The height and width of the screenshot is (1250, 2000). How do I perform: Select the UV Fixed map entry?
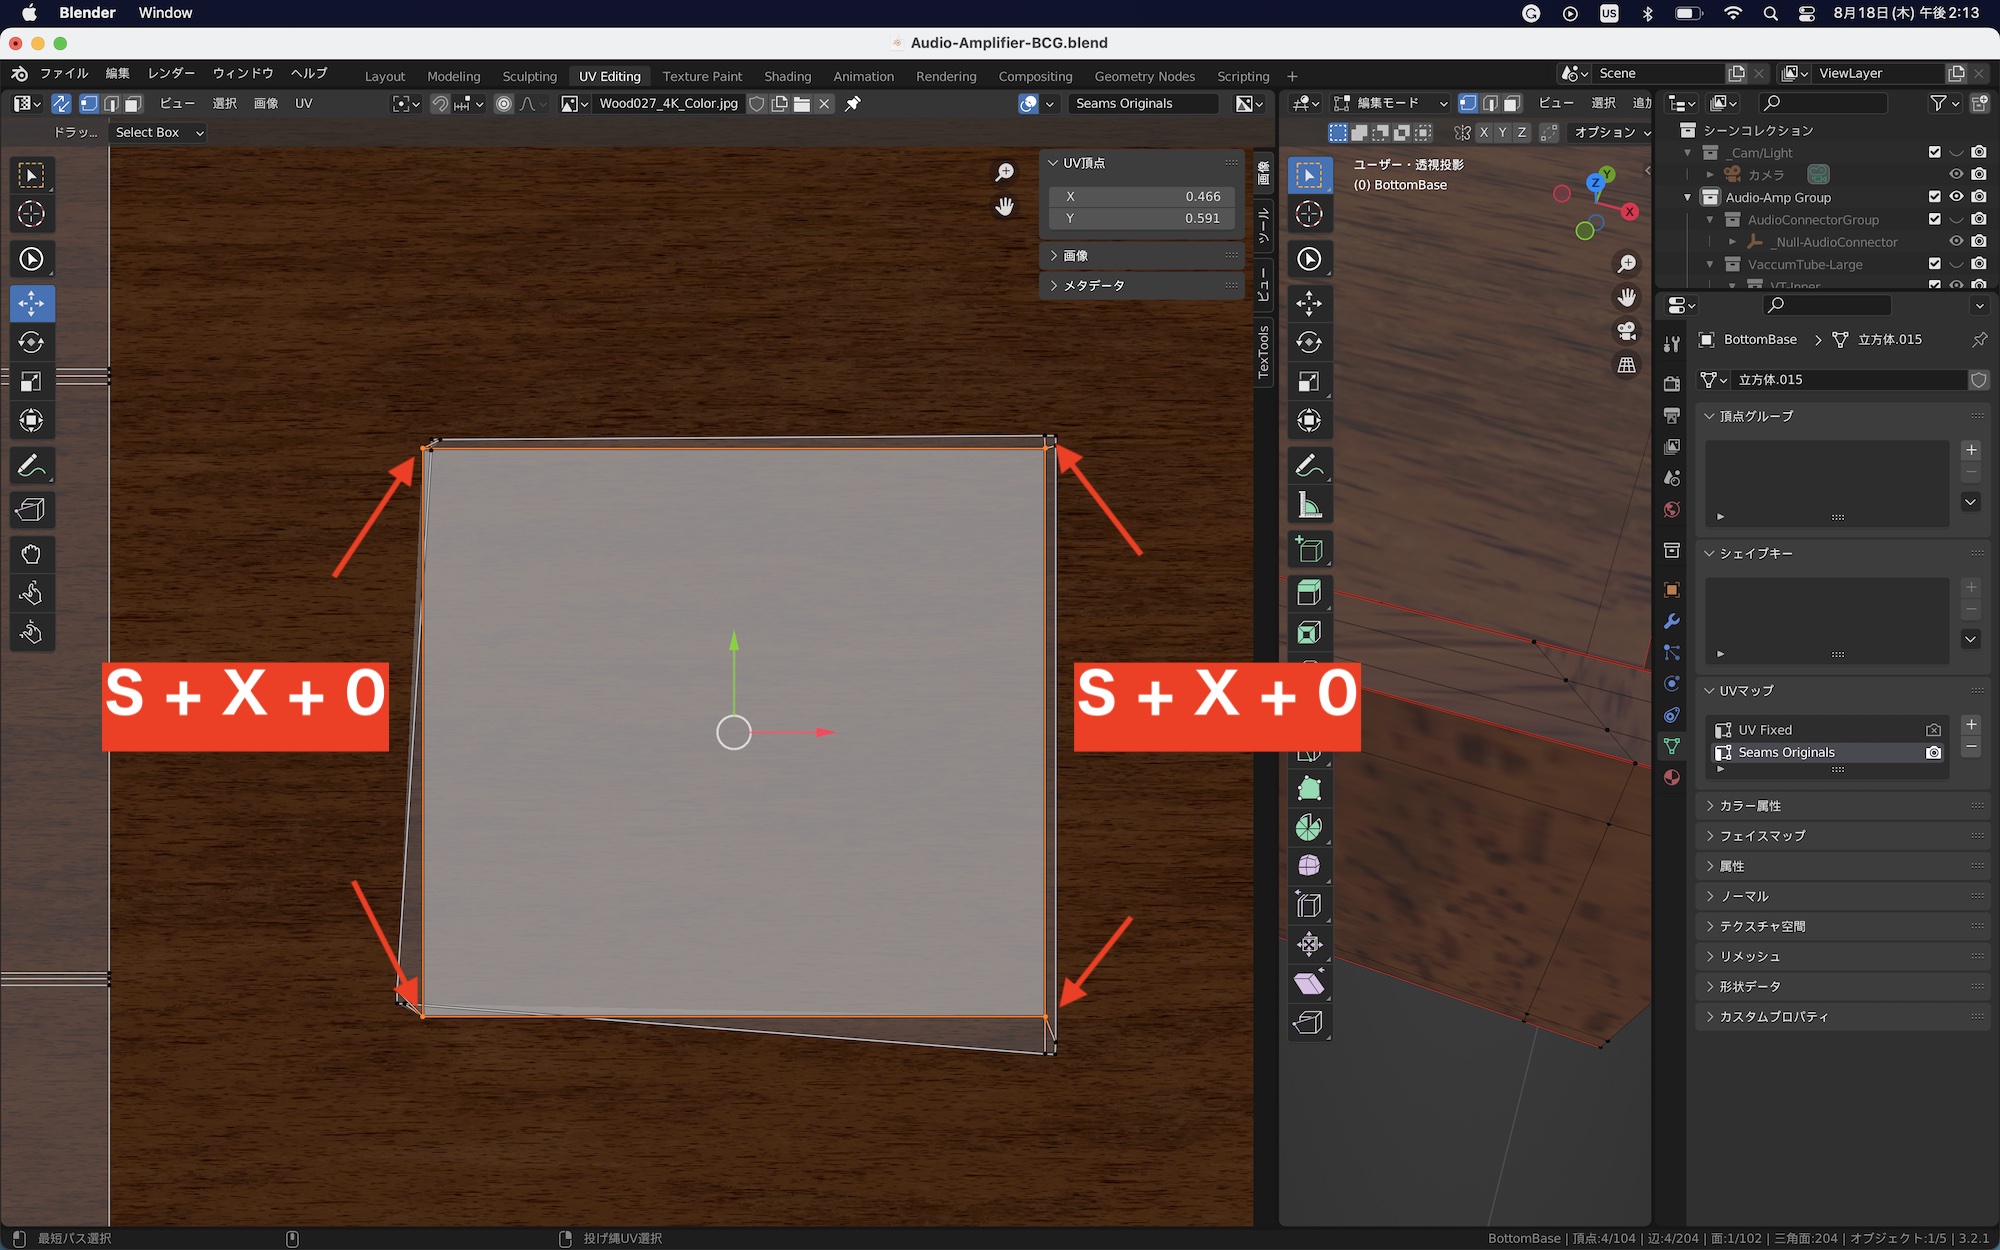click(x=1765, y=730)
